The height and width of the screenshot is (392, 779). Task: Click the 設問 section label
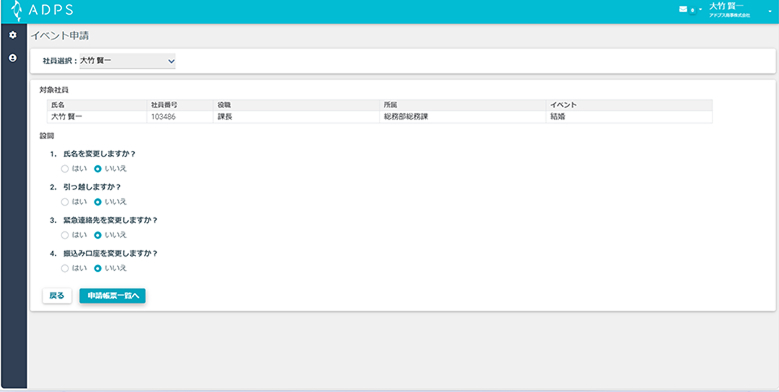(x=46, y=135)
